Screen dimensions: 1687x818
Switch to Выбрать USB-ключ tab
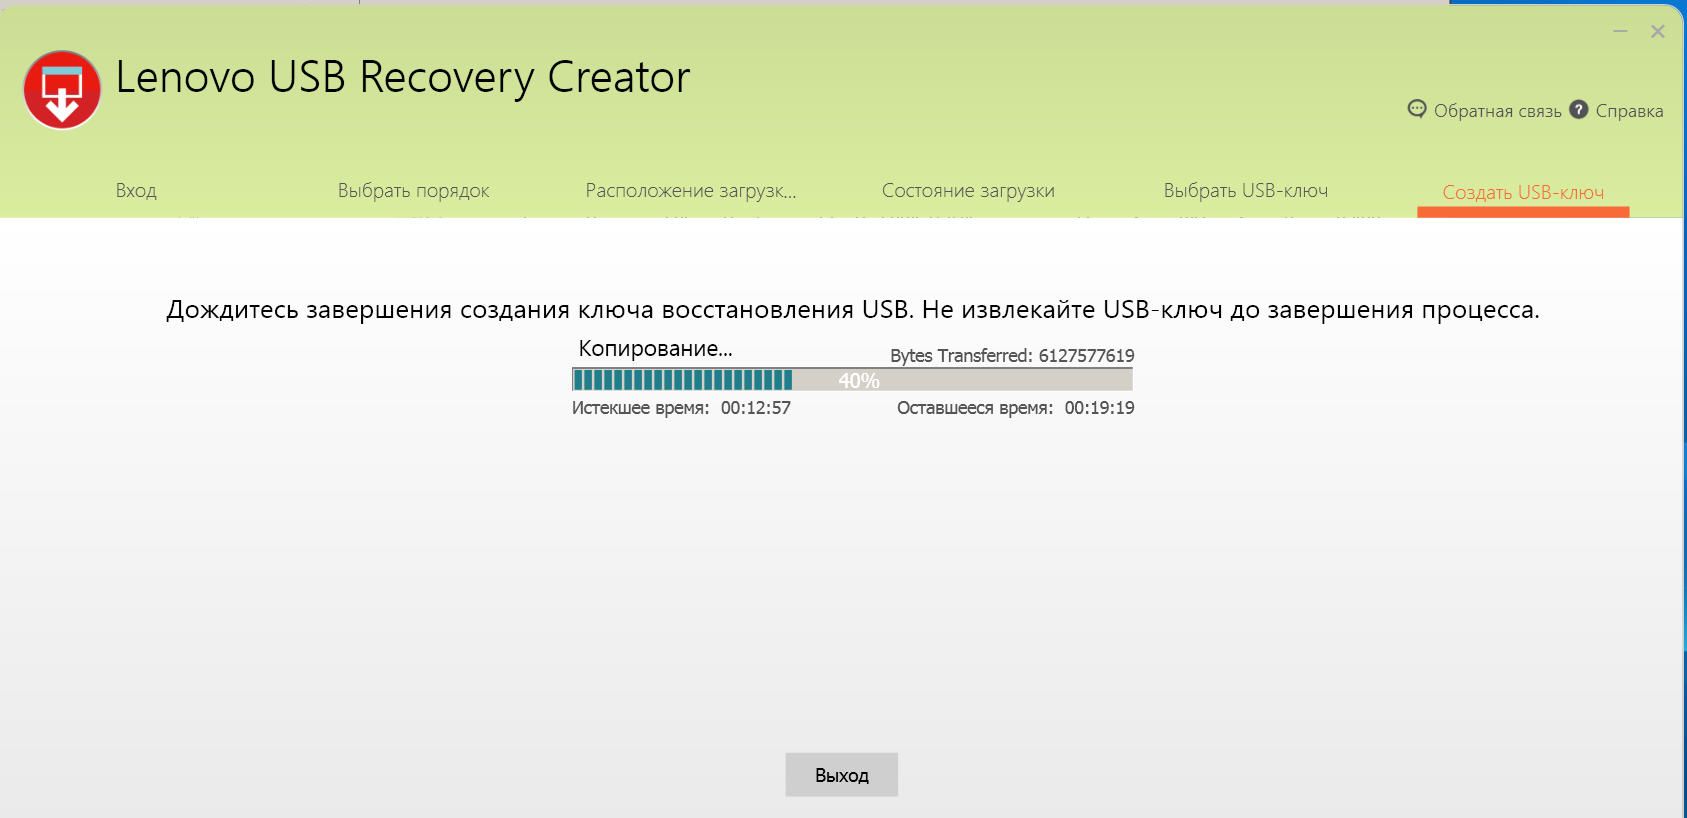(1246, 190)
